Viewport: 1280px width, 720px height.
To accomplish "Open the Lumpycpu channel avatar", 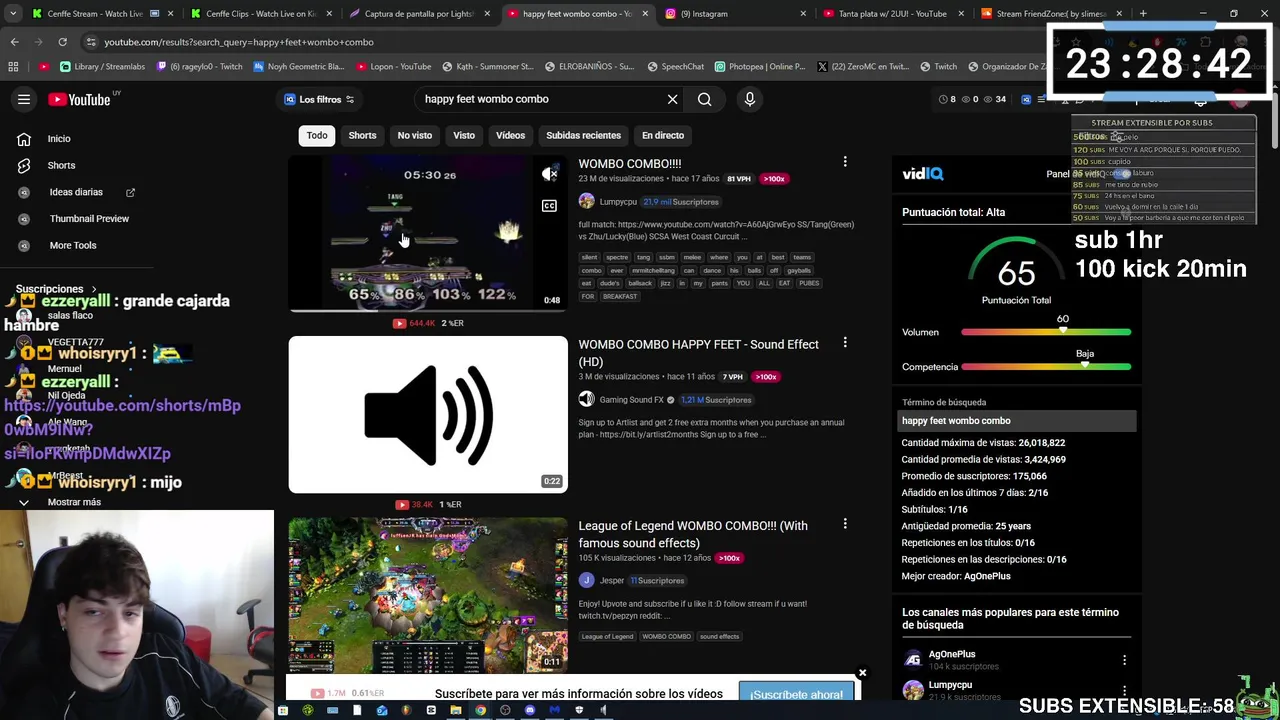I will click(587, 201).
